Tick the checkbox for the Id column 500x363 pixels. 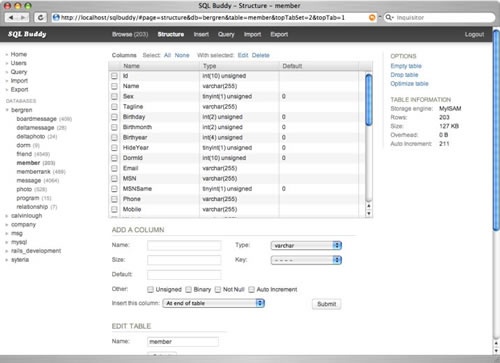click(x=114, y=76)
